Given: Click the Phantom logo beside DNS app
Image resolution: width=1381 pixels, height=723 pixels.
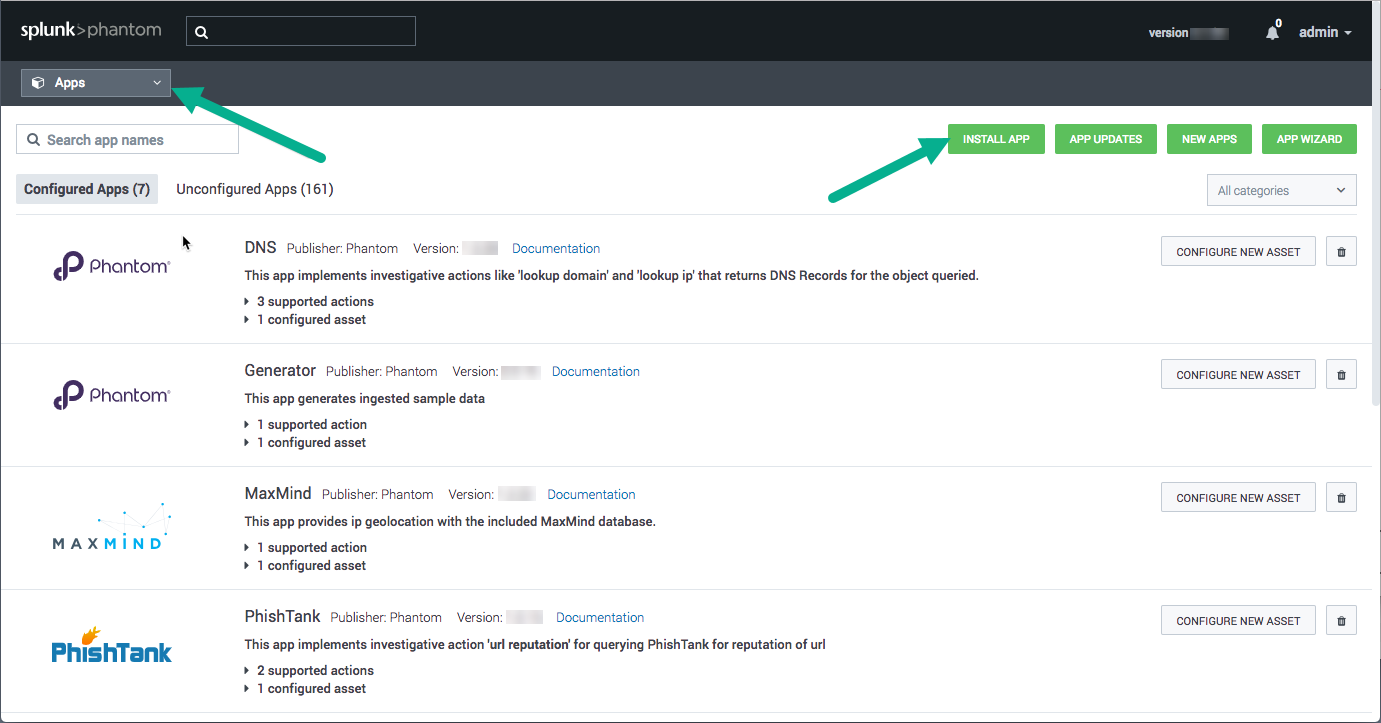Looking at the screenshot, I should pos(112,266).
